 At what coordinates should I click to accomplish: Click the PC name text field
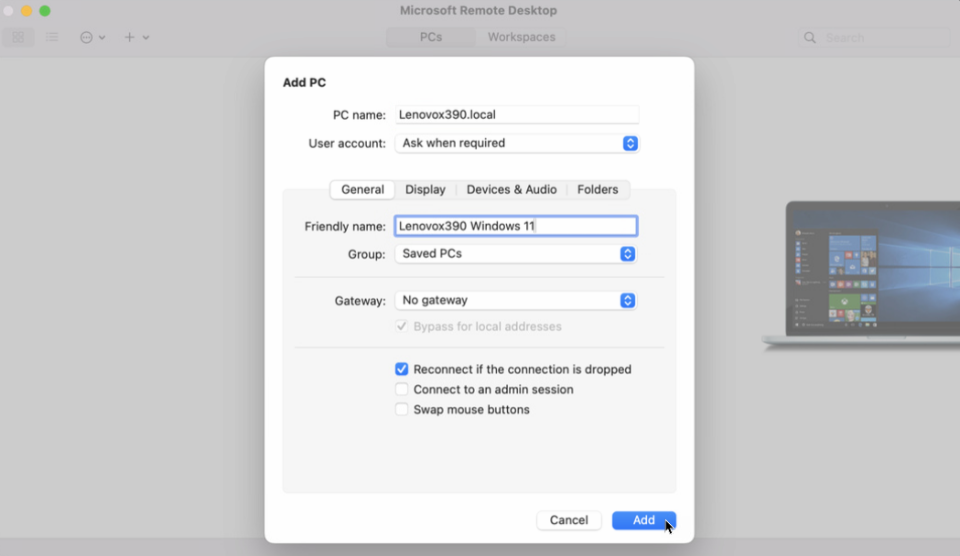pyautogui.click(x=517, y=115)
